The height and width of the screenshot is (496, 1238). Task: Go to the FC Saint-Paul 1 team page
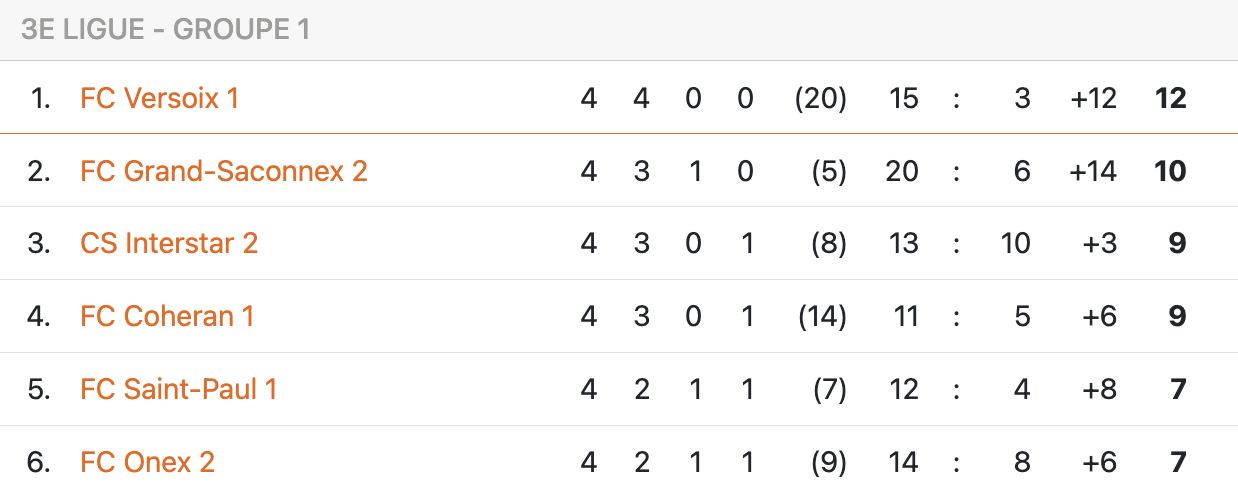click(x=178, y=389)
